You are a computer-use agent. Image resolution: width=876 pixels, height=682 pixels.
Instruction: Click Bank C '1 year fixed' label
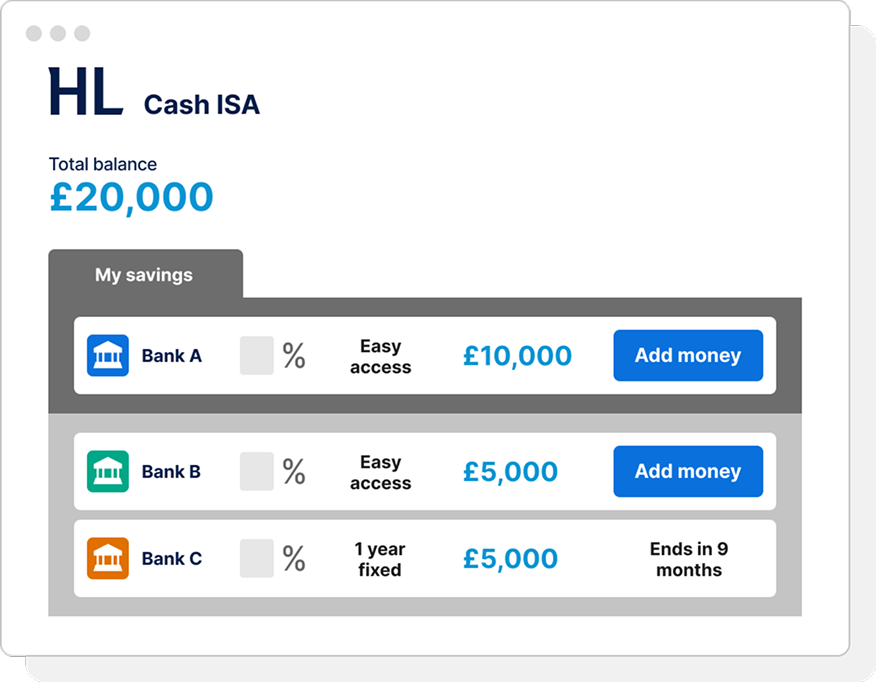tap(380, 559)
